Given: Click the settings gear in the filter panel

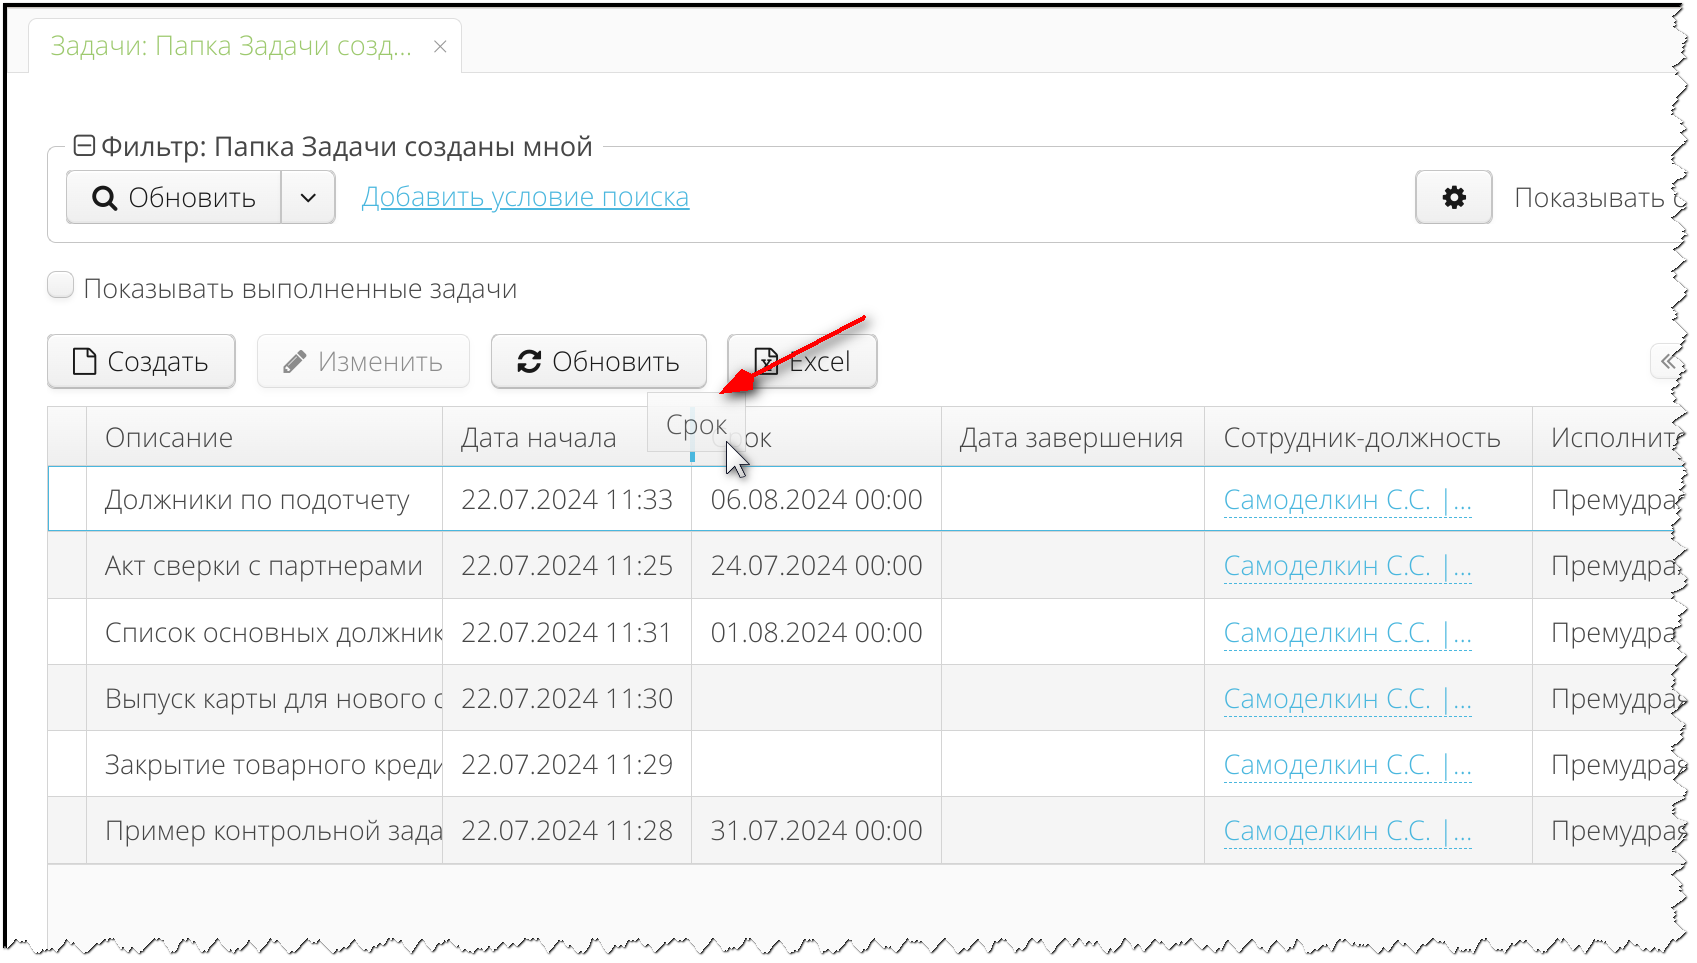Looking at the screenshot, I should coord(1453,197).
